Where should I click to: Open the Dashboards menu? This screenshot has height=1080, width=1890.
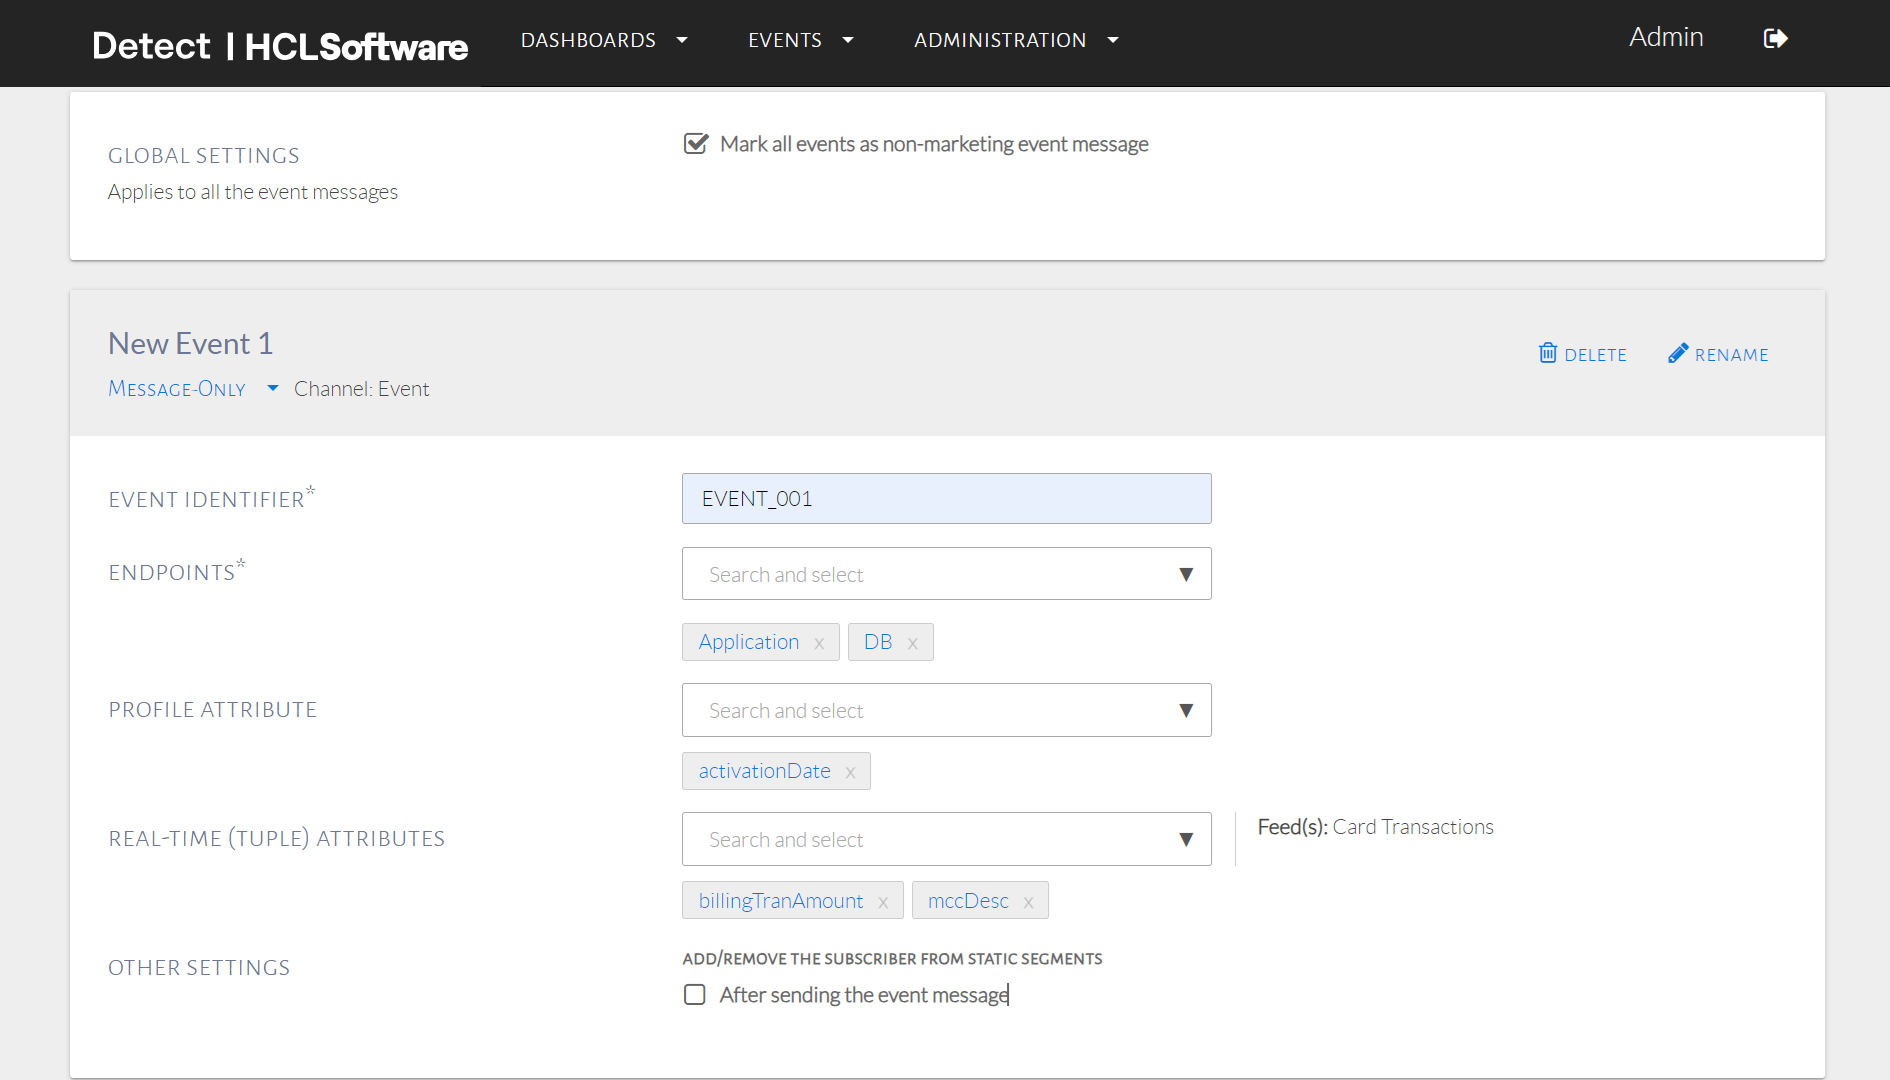coord(603,40)
